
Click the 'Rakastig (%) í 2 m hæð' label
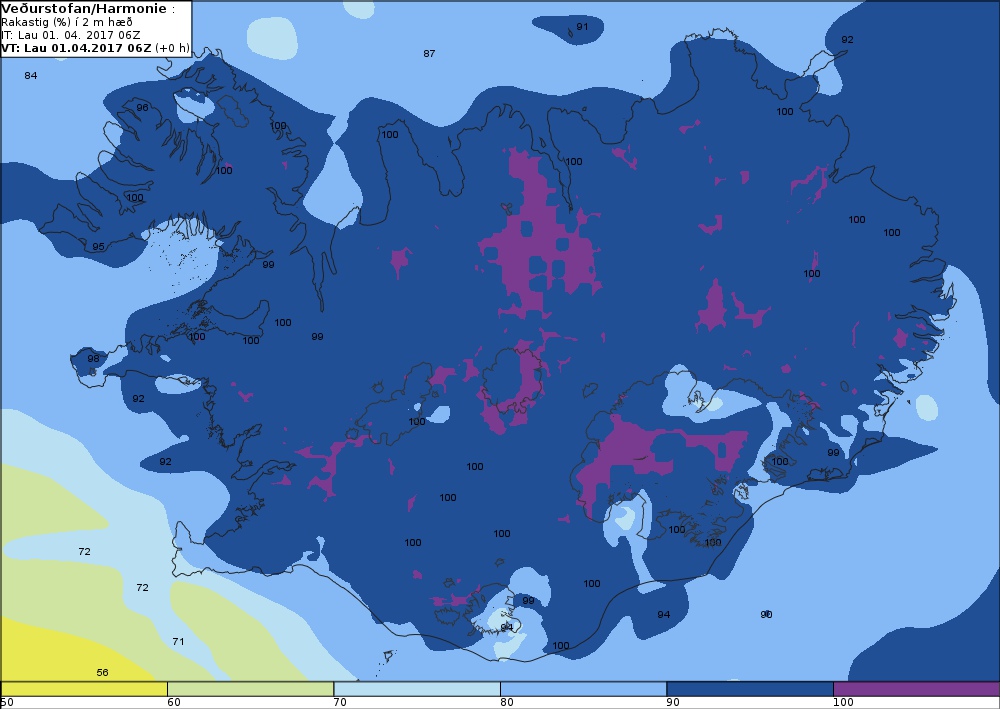(x=67, y=22)
